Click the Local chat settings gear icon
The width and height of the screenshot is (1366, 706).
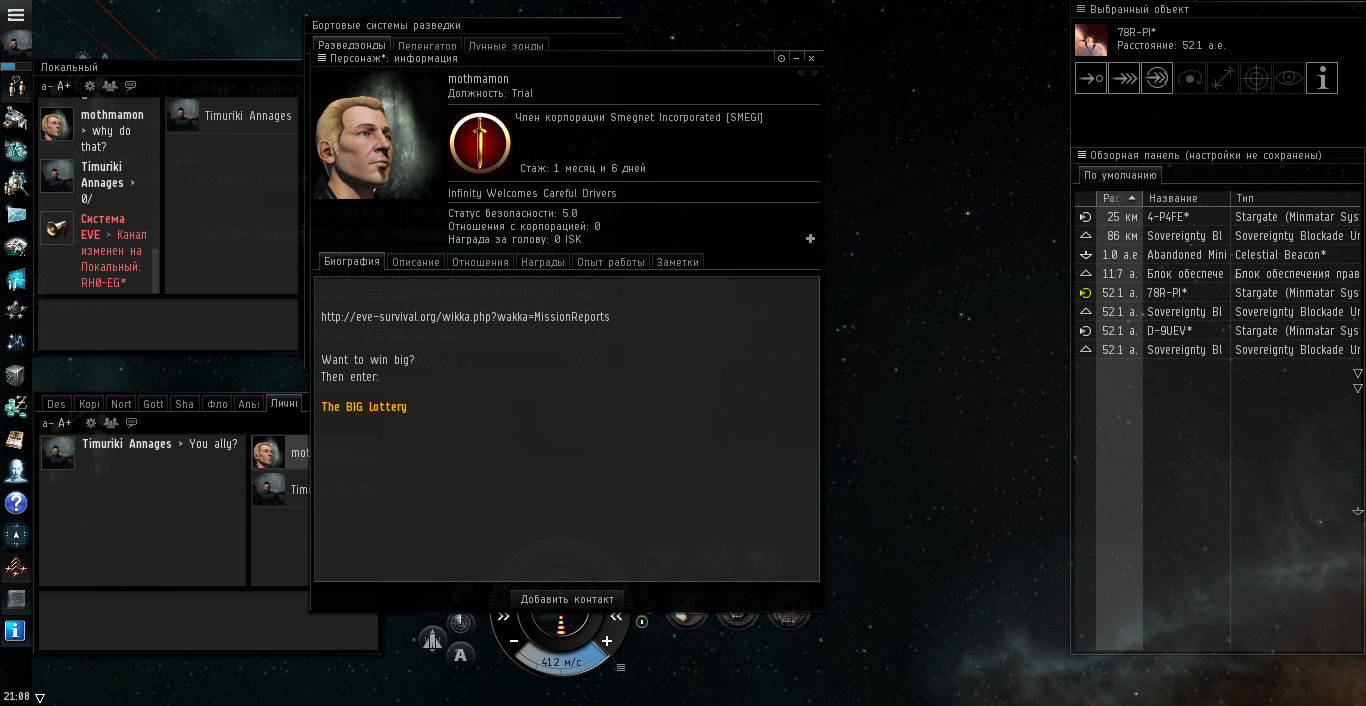pos(90,87)
